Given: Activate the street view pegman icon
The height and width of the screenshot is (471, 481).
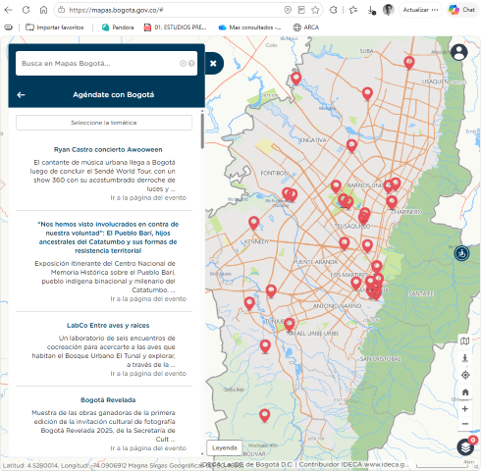Looking at the screenshot, I should 465,358.
